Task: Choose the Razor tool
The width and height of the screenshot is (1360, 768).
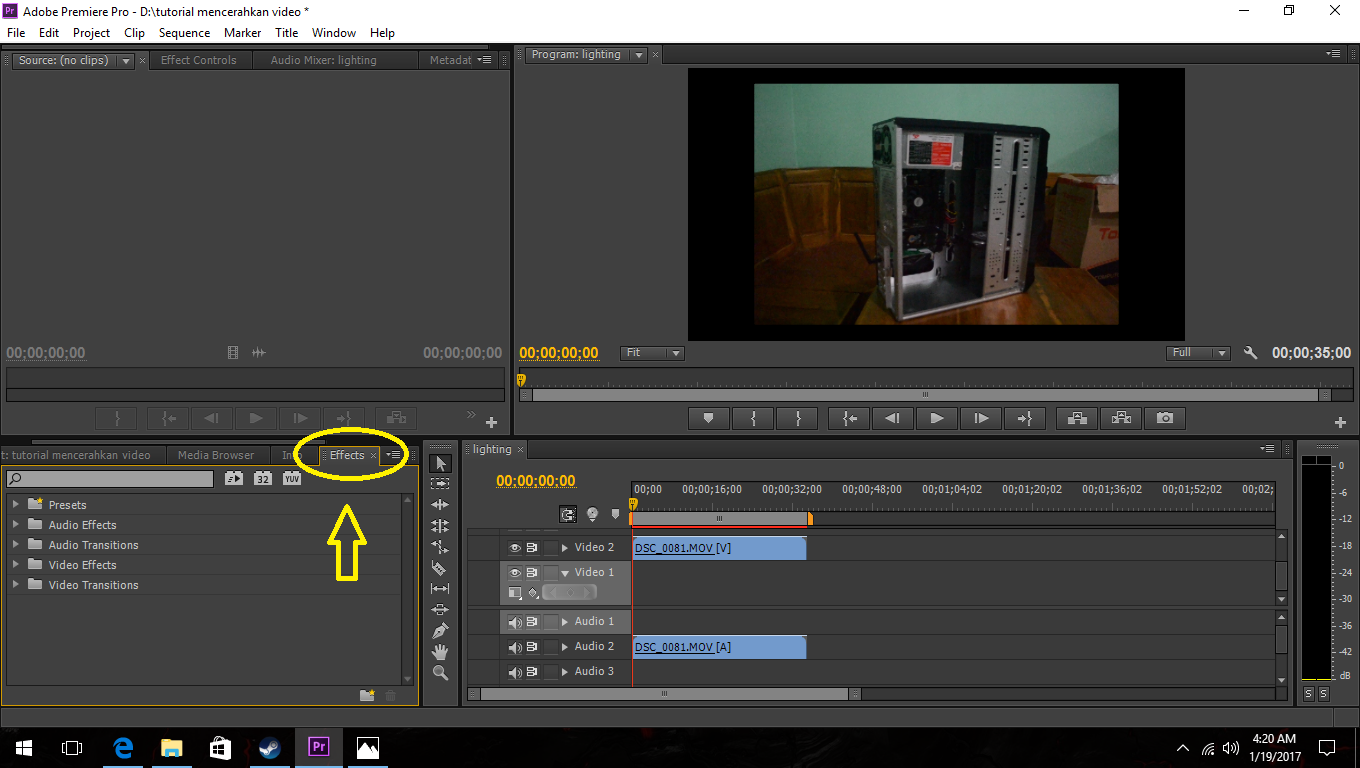Action: point(440,568)
